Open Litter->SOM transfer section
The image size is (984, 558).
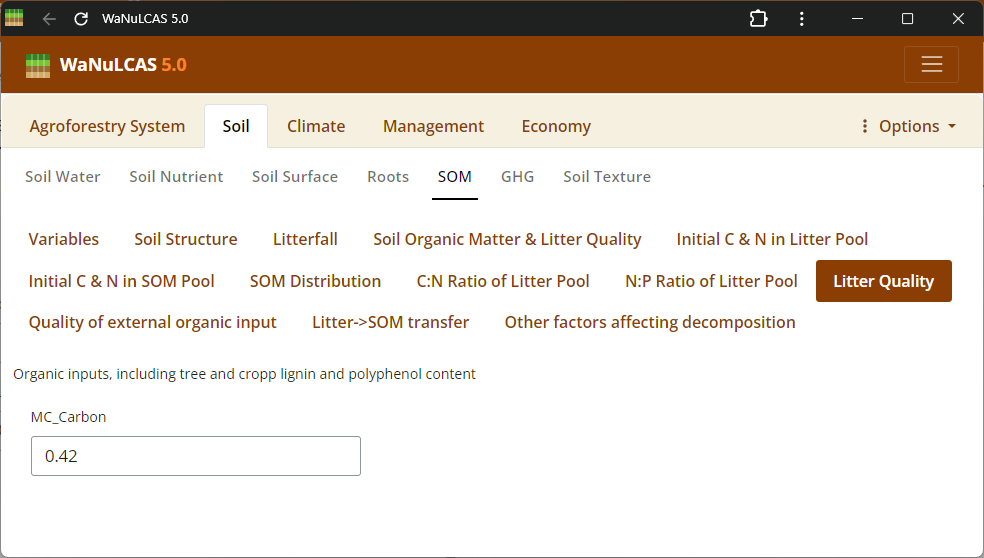click(x=390, y=322)
